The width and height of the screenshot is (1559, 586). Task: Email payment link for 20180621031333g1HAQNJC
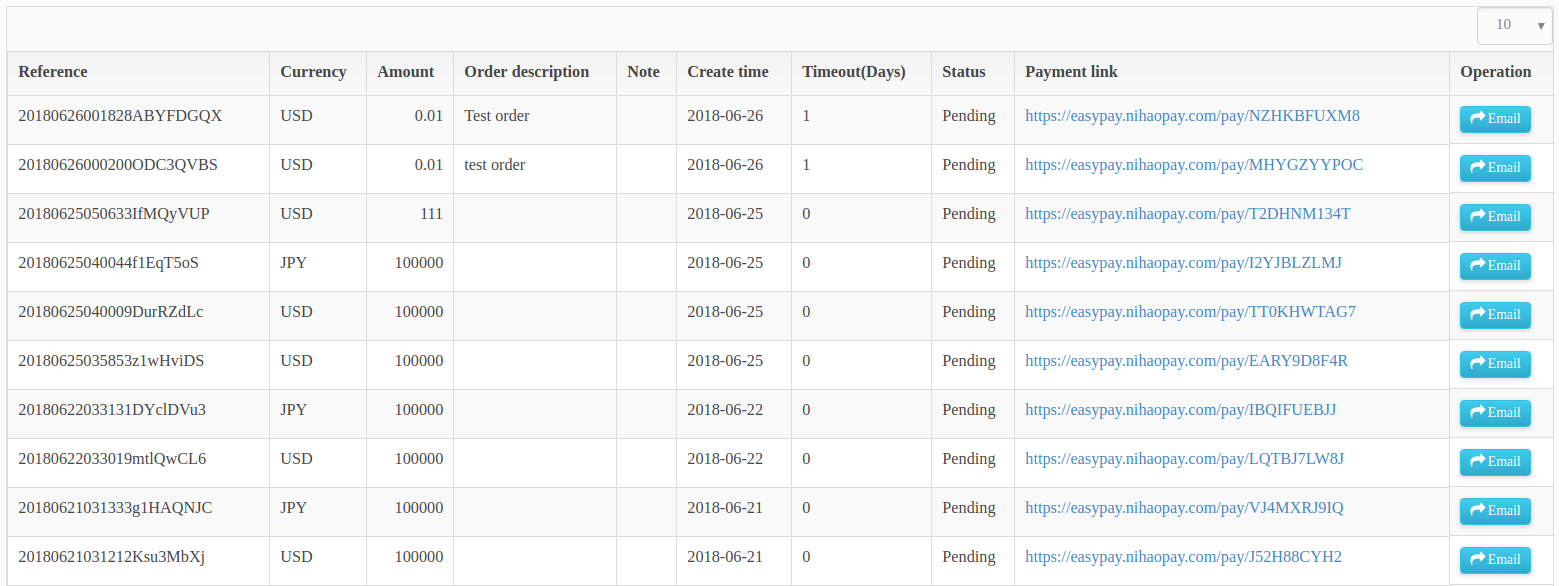[x=1495, y=511]
